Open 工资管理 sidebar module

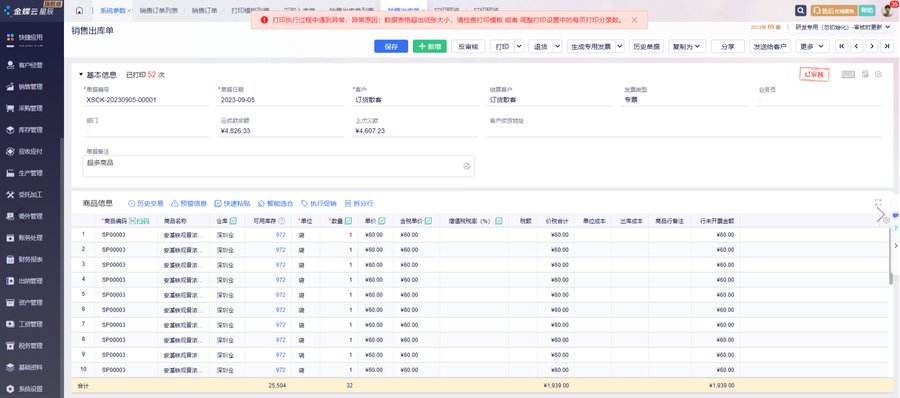pyautogui.click(x=25, y=324)
